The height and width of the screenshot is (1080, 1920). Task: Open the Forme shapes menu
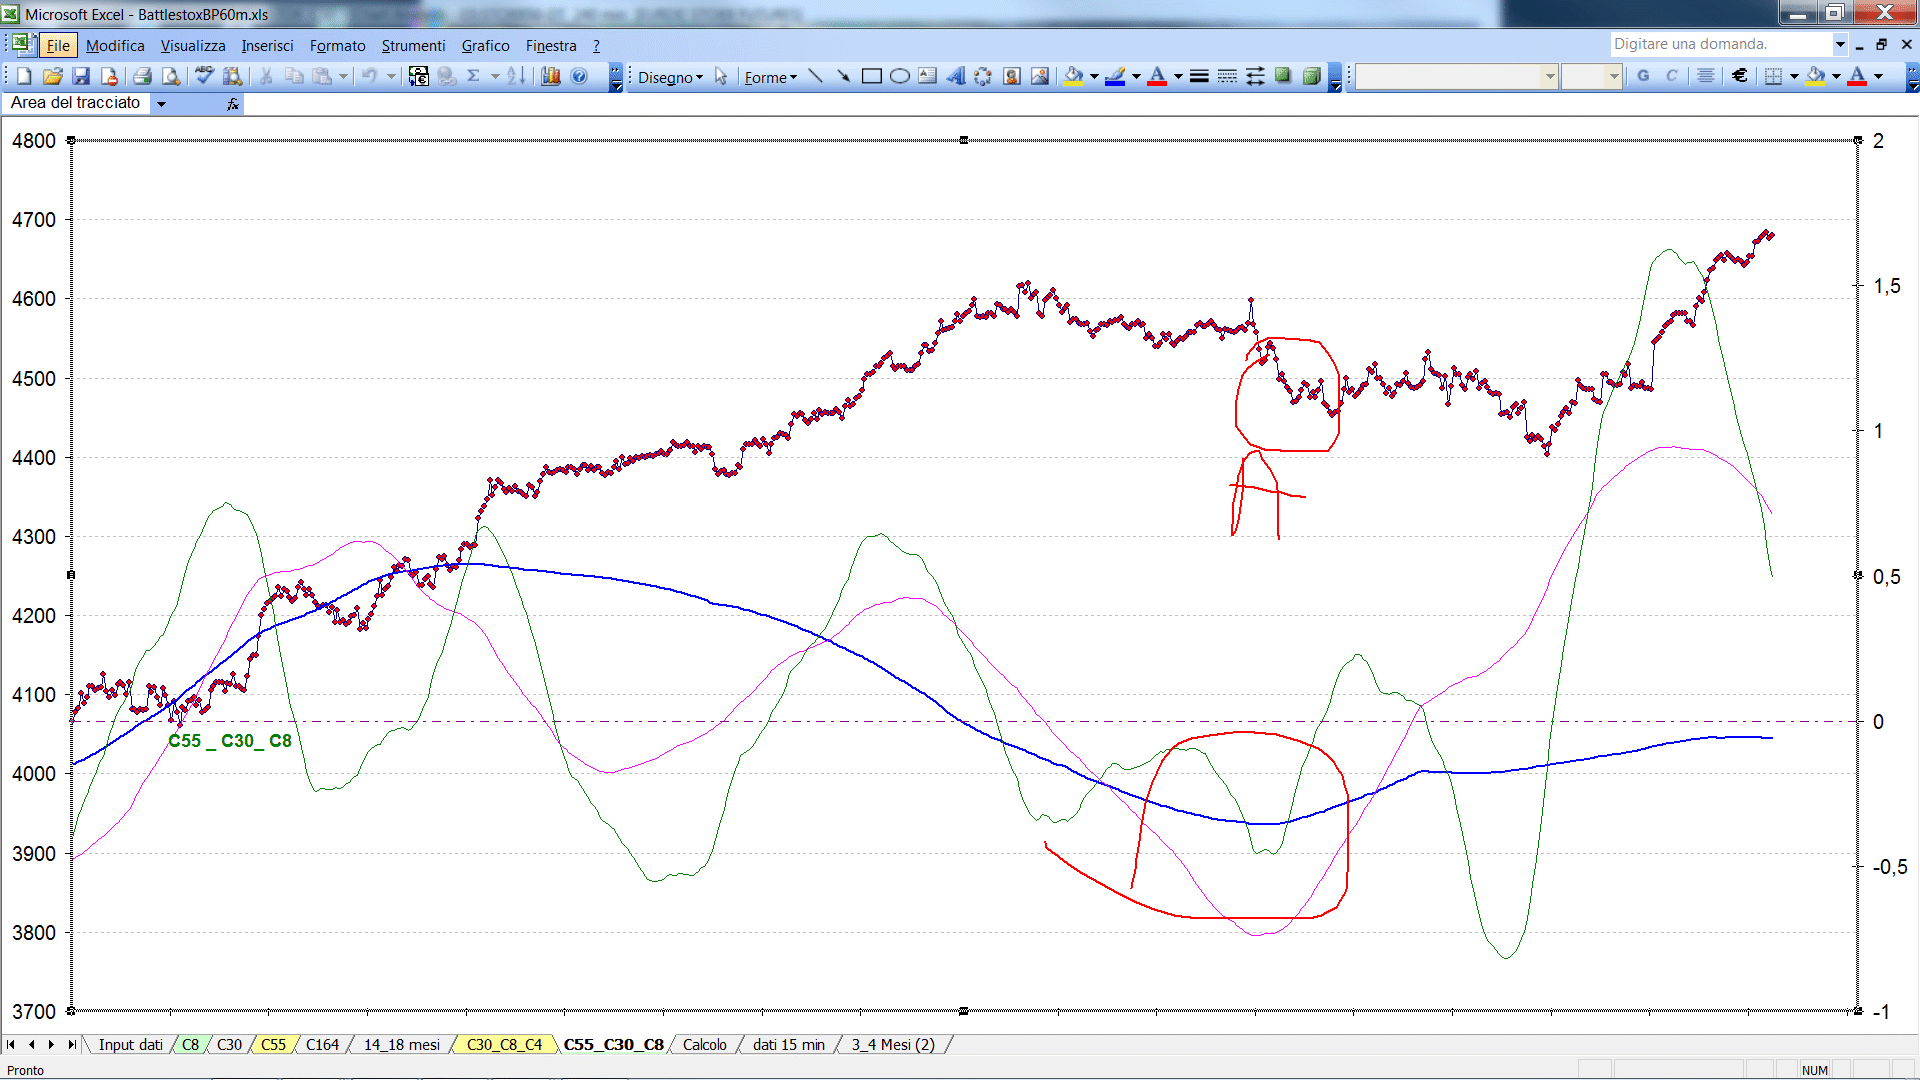click(x=770, y=77)
